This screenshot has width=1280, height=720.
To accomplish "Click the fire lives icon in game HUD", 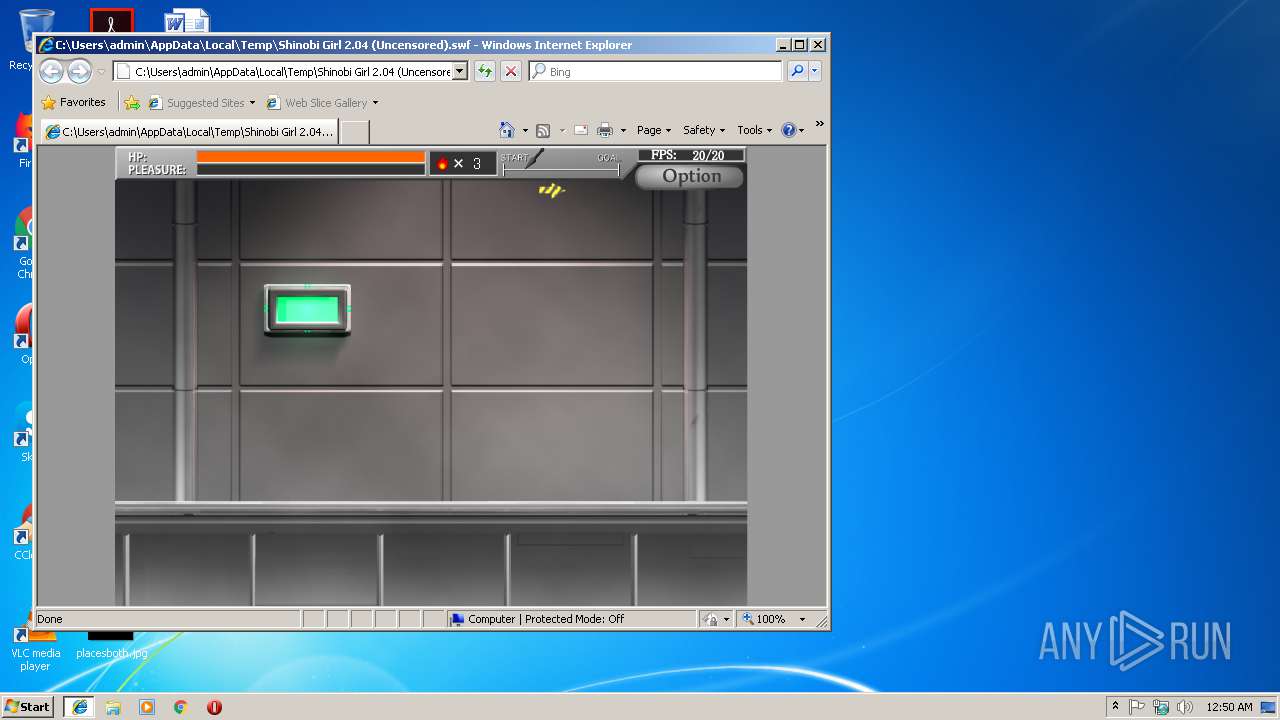I will 442,163.
